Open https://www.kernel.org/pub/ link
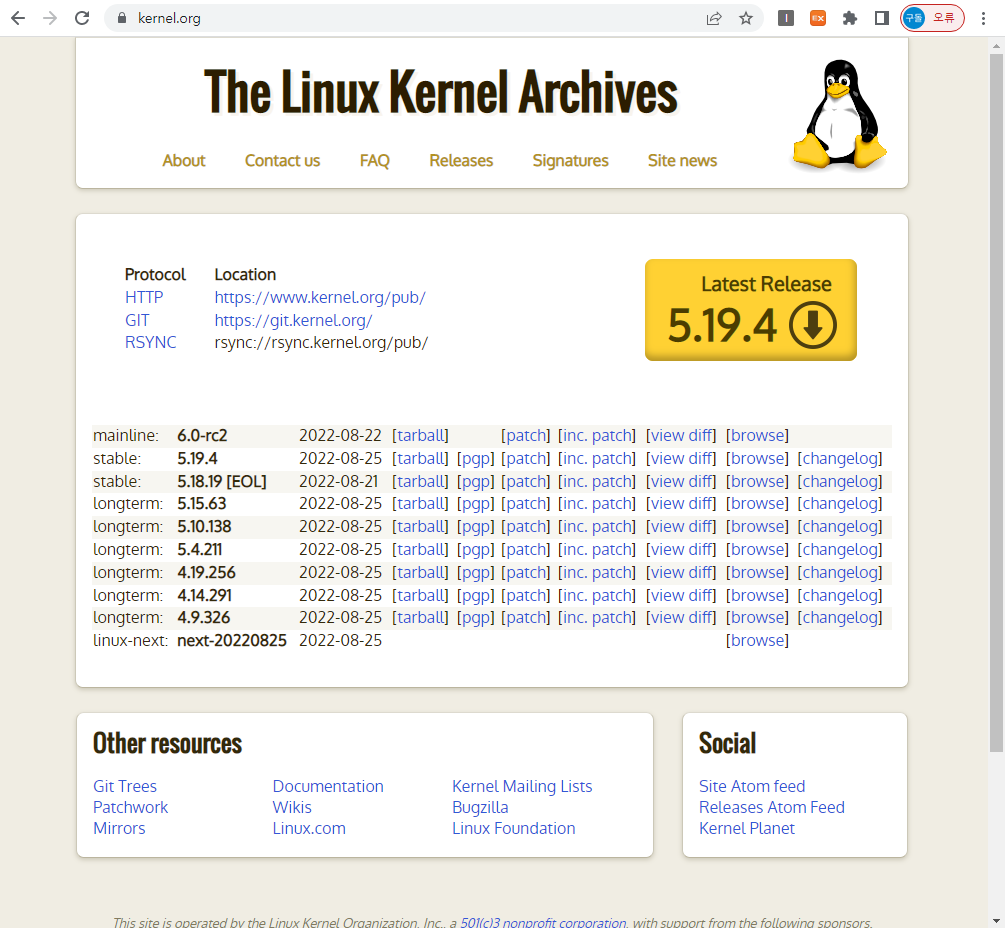Viewport: 1005px width, 928px height. pos(320,297)
